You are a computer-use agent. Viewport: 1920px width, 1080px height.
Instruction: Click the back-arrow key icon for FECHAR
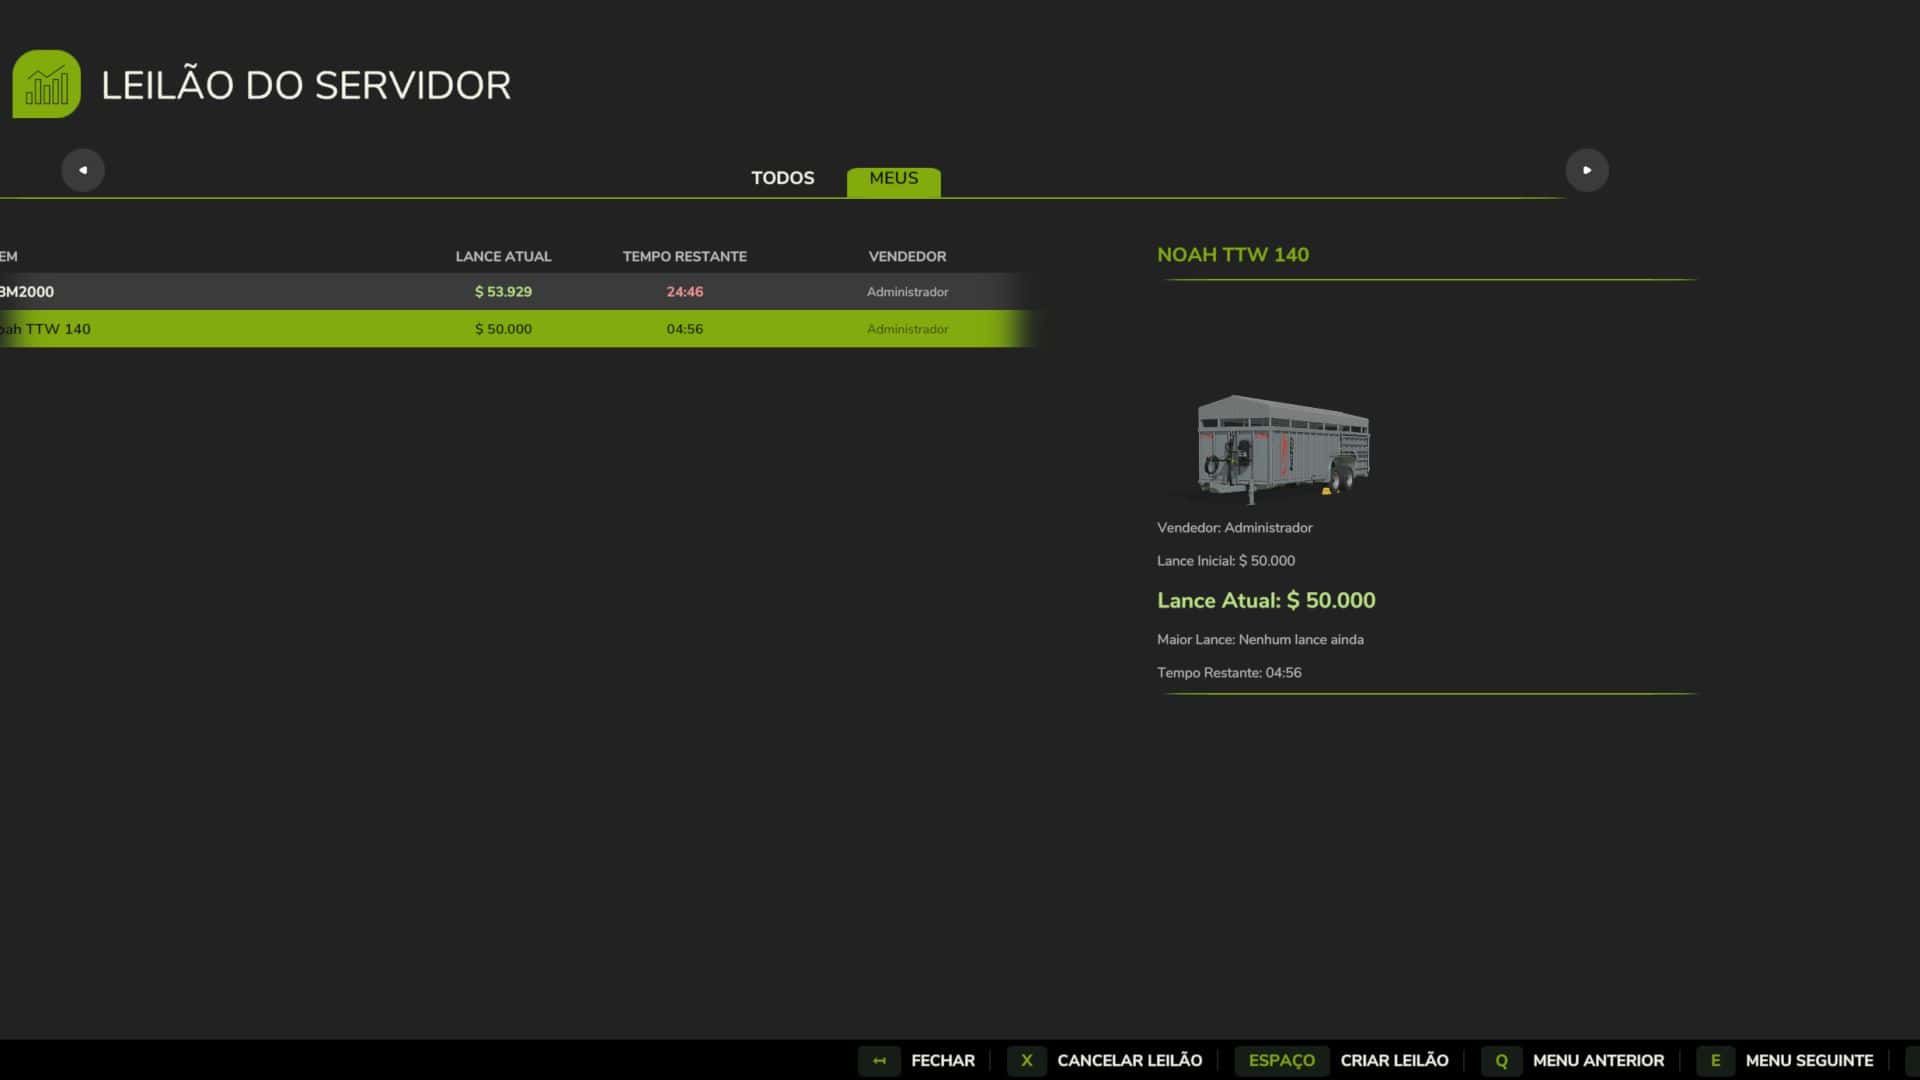[879, 1061]
